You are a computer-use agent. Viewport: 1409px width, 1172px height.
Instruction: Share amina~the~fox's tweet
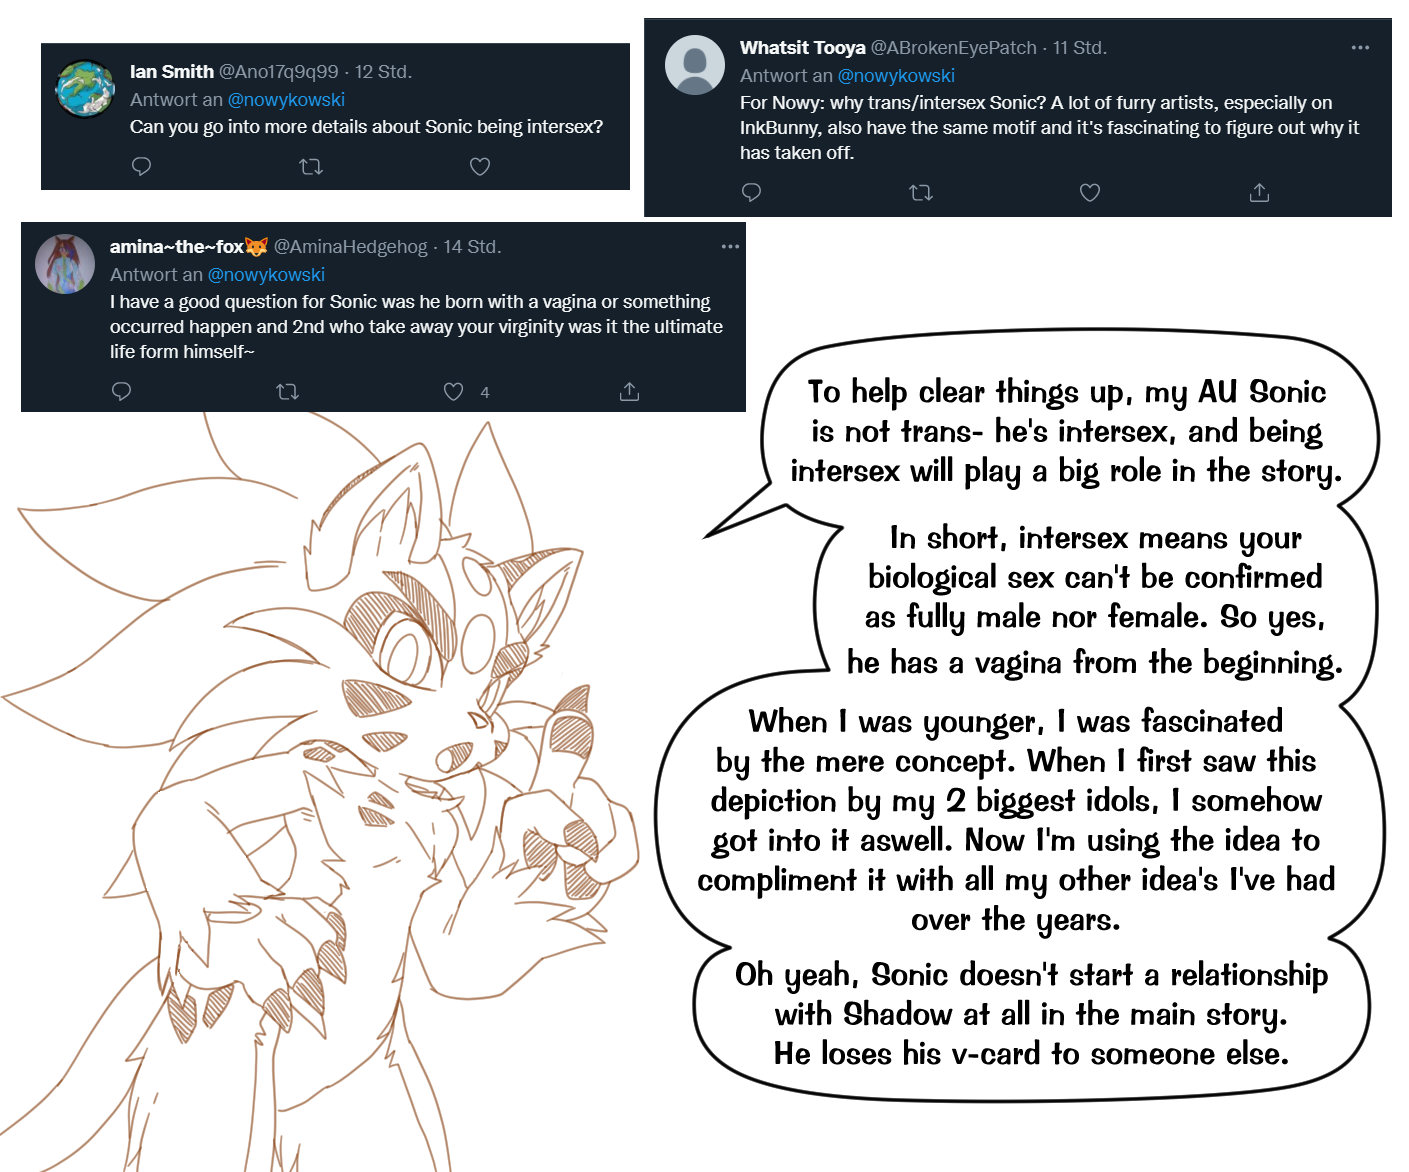(x=629, y=391)
